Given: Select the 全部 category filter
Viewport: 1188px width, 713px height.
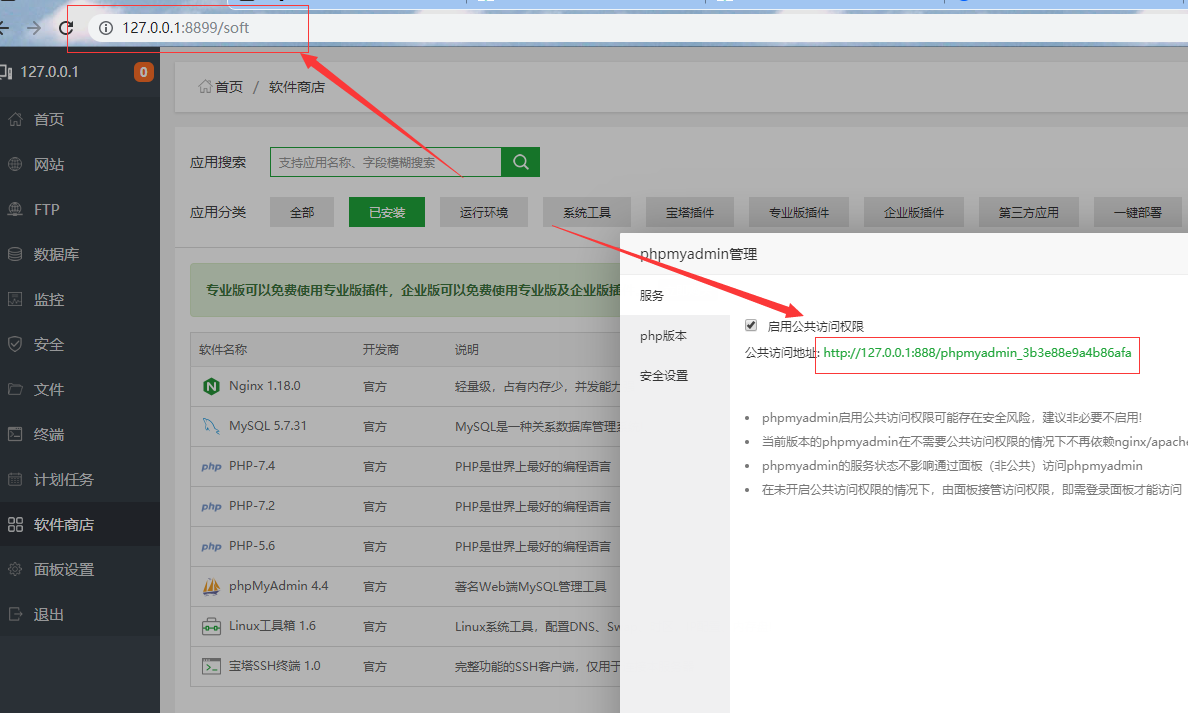Looking at the screenshot, I should coord(302,212).
